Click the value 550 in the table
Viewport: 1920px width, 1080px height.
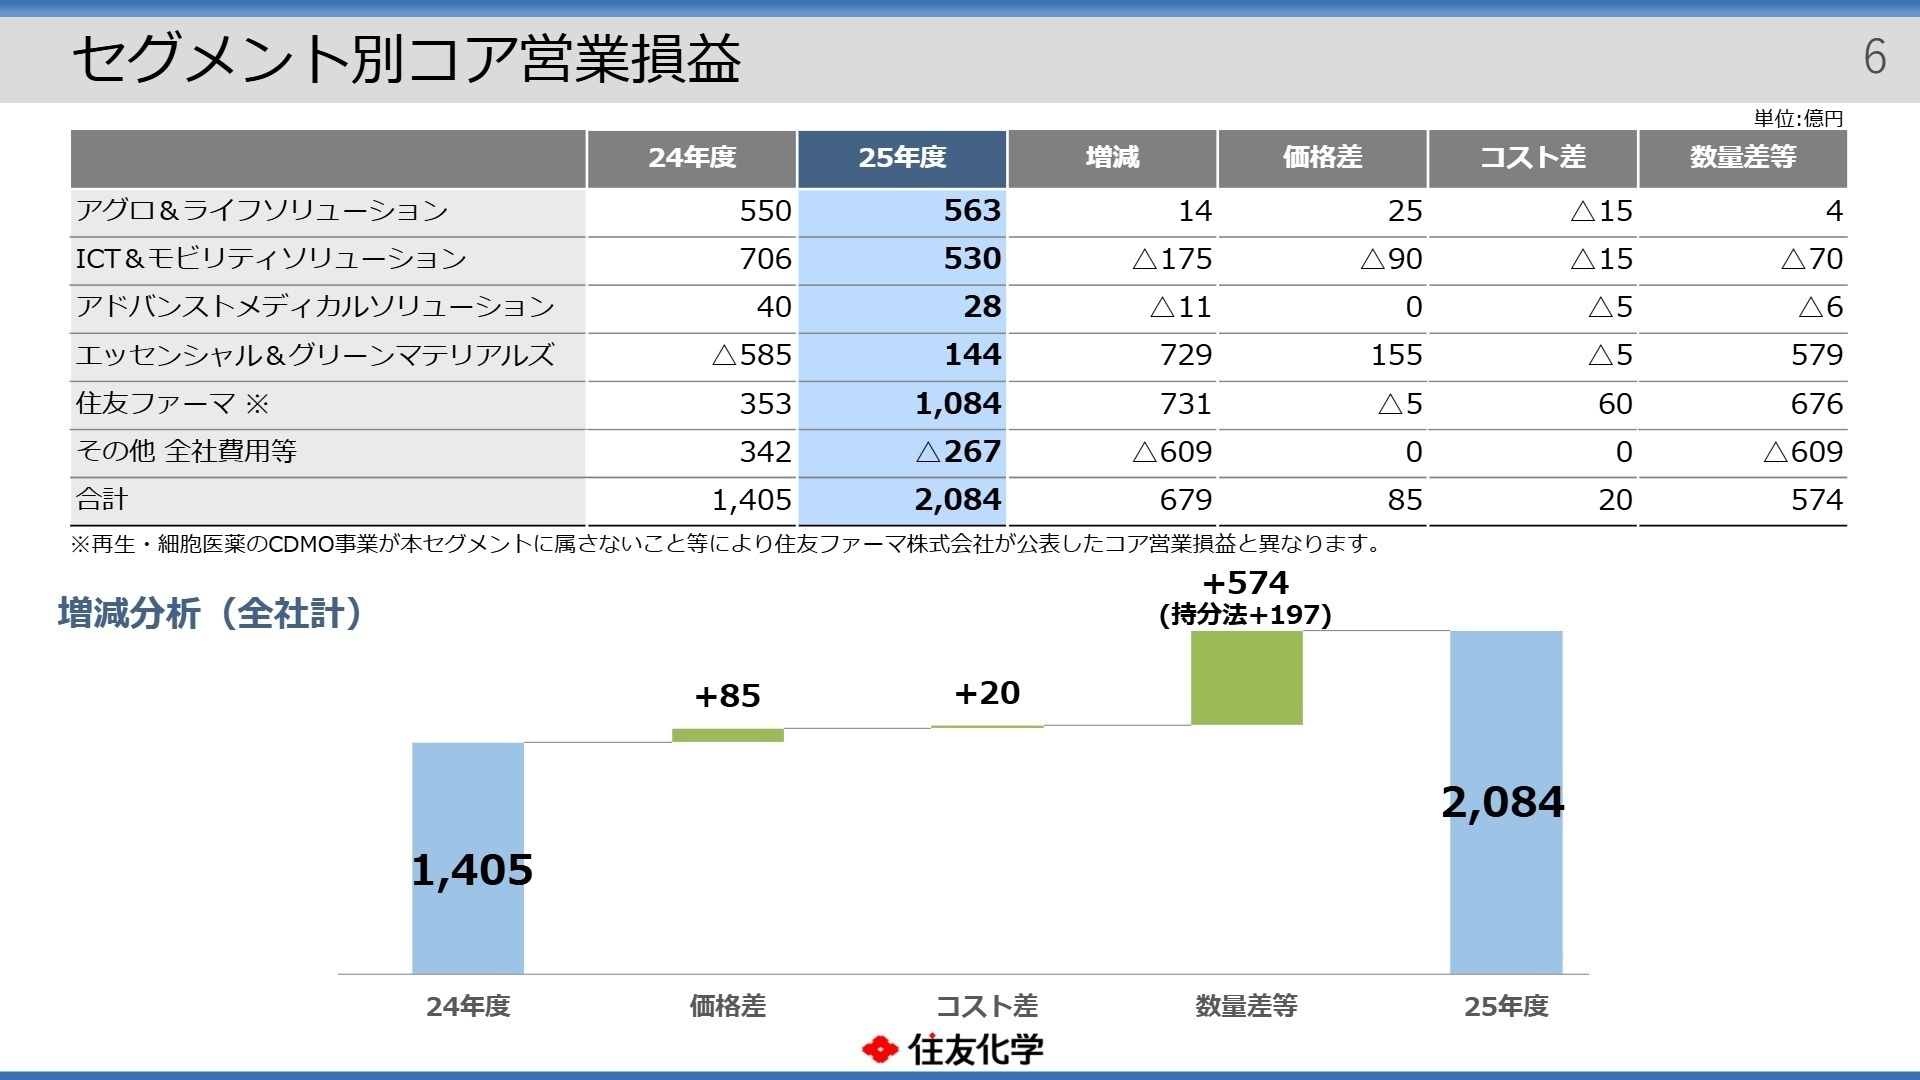click(x=765, y=211)
